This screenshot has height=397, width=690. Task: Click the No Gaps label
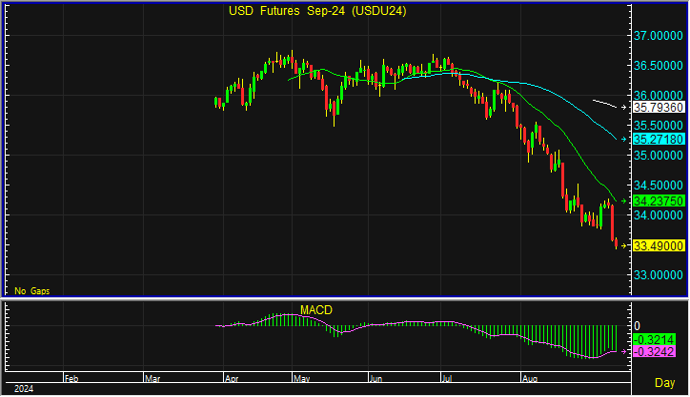pyautogui.click(x=32, y=291)
